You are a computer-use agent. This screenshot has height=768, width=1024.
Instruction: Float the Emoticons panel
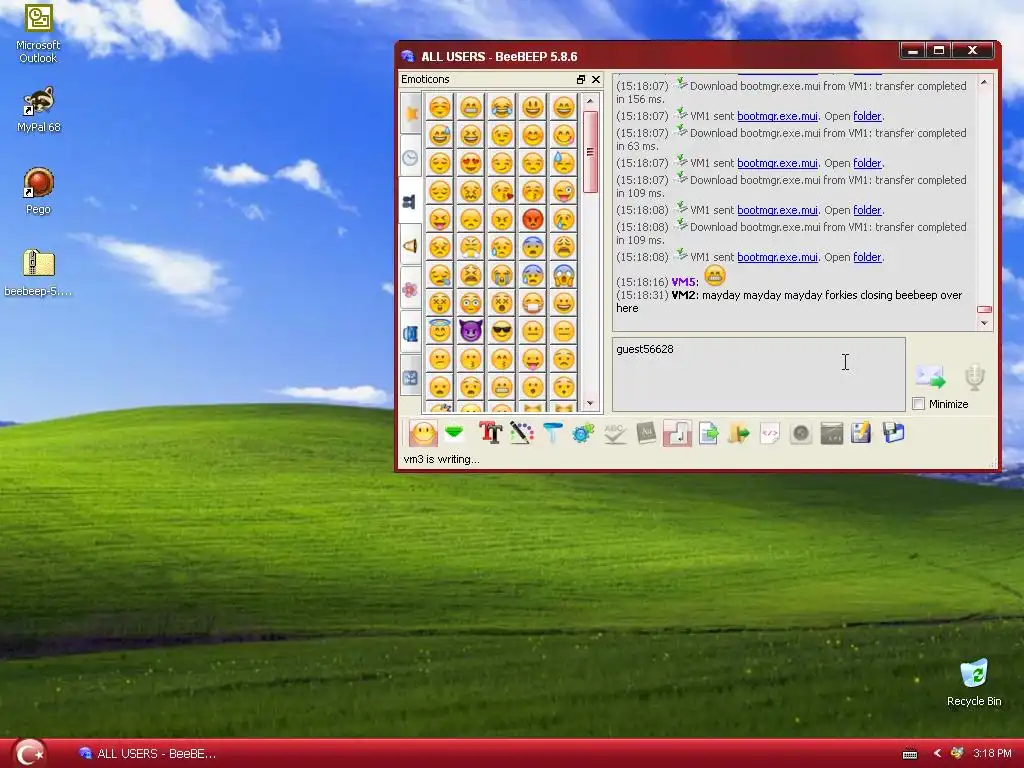581,79
